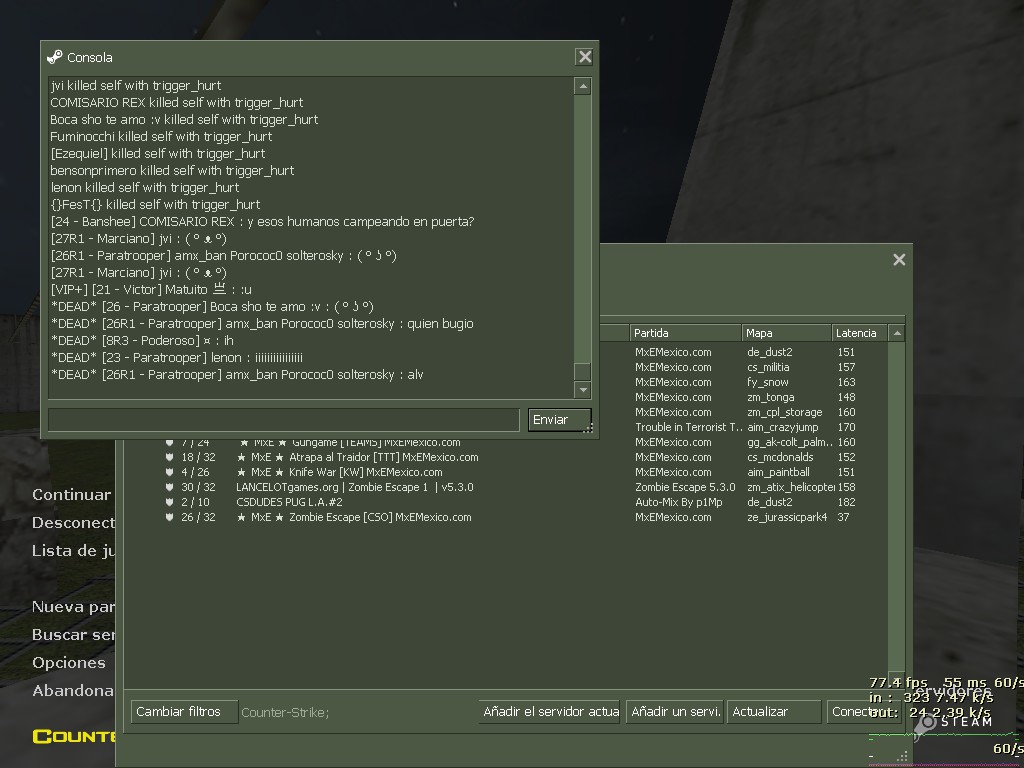Click the zm_cpl_storage map cell
This screenshot has height=768, width=1024.
click(x=784, y=412)
